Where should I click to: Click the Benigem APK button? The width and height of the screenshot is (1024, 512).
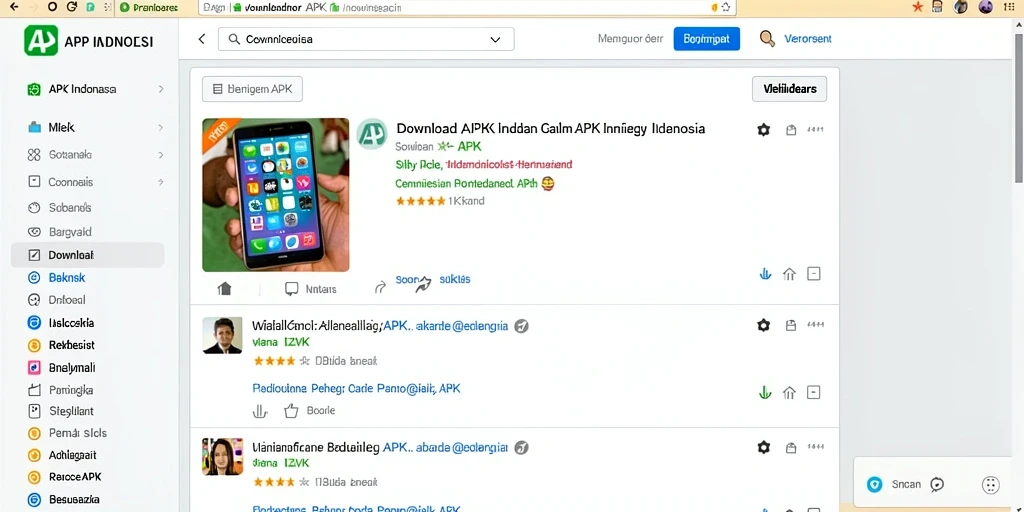pos(252,89)
